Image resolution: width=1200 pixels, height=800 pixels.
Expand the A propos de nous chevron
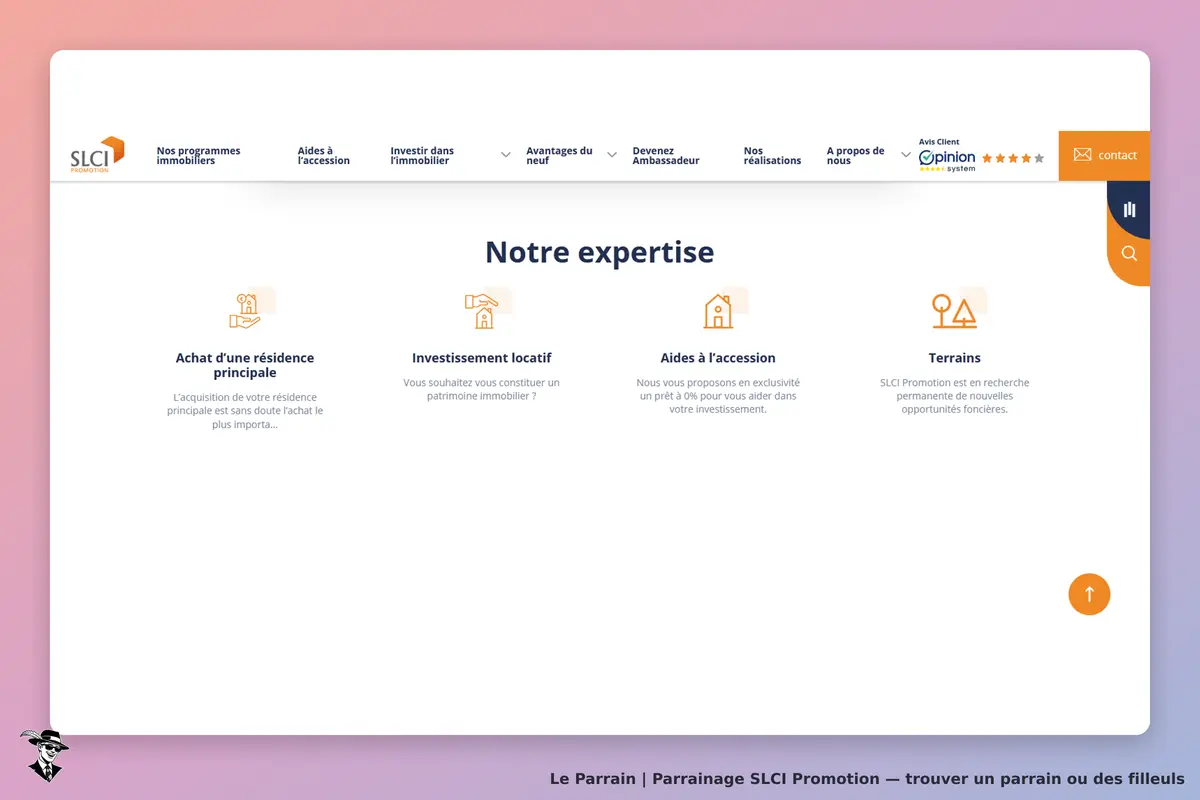(906, 155)
